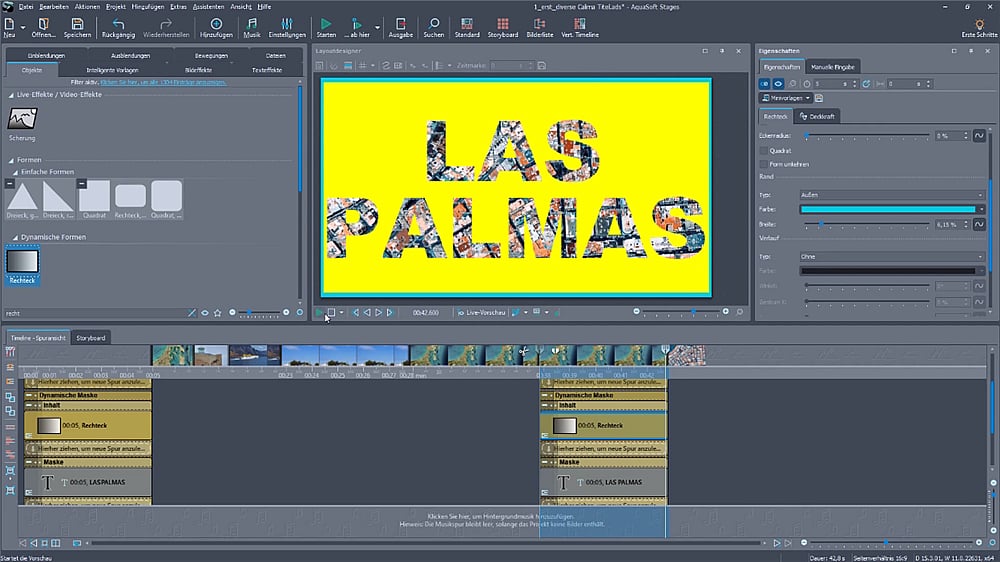Open Erste Schritte lightbulb icon
1000x562 pixels.
point(978,24)
